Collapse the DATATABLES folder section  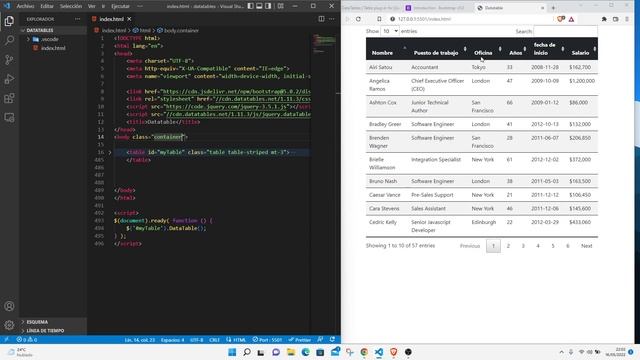(53, 30)
